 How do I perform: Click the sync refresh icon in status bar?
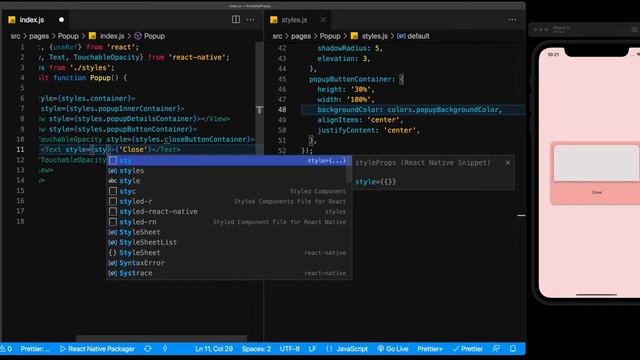[148, 349]
